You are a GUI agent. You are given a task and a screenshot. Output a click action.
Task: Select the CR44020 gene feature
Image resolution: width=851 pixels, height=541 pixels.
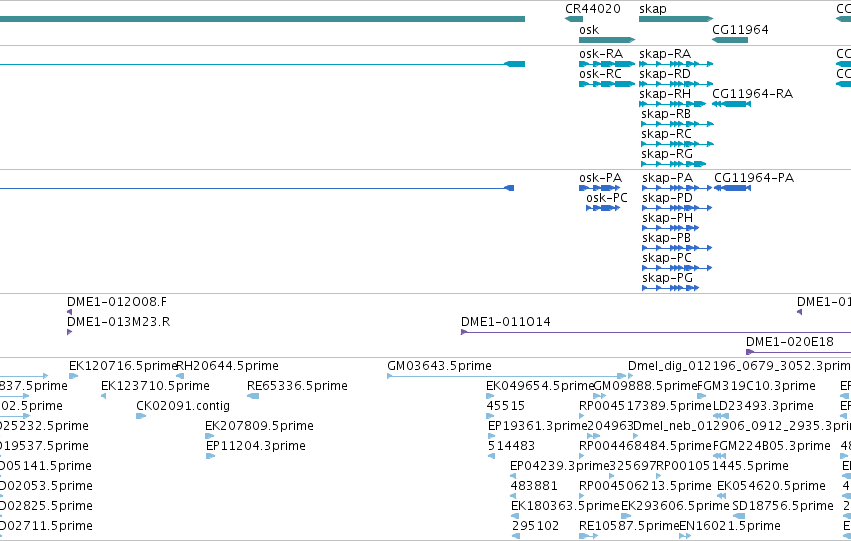(574, 19)
